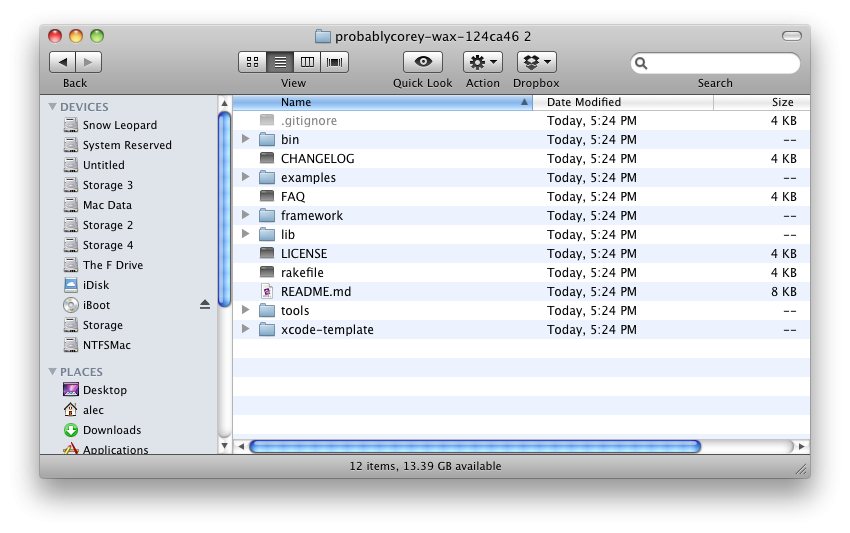The image size is (850, 533).
Task: Open the Dropbox toolbar menu
Action: point(537,62)
